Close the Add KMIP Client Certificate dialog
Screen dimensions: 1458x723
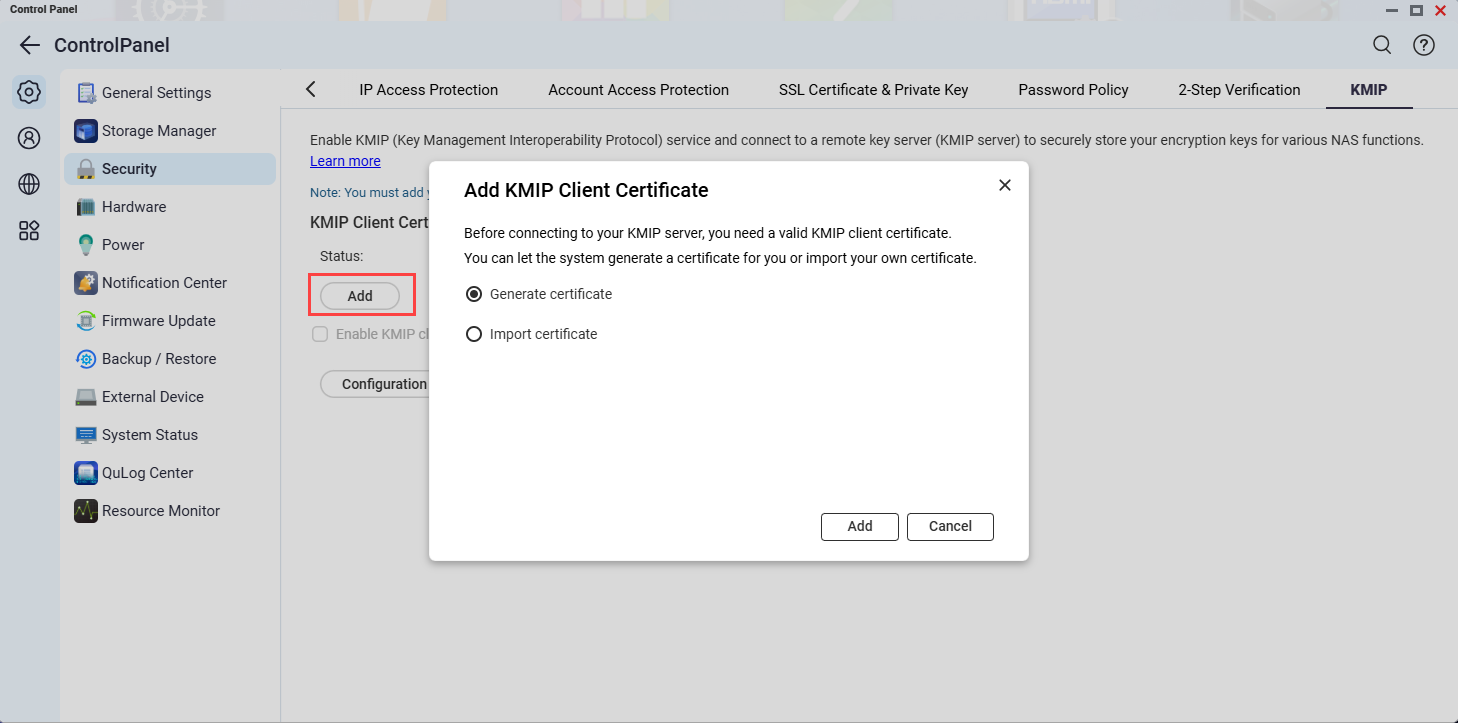(1005, 185)
